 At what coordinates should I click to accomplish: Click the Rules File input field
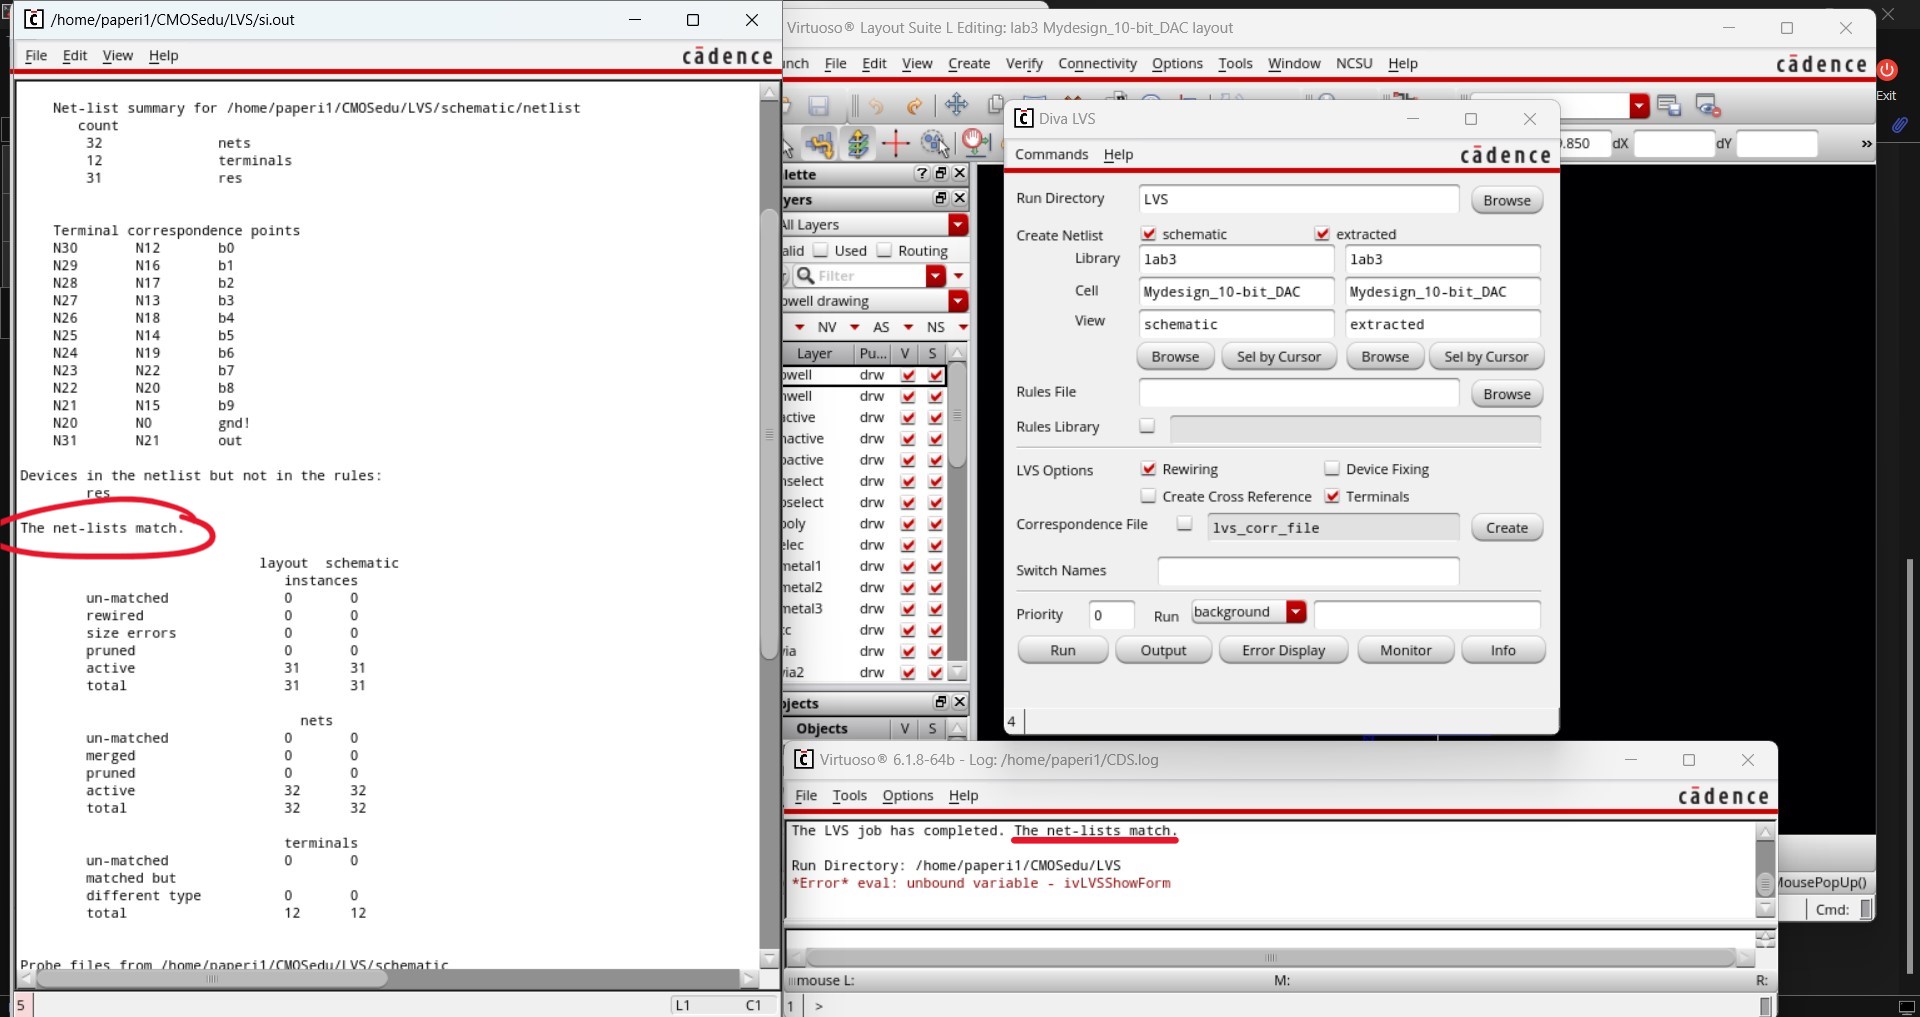pos(1298,393)
